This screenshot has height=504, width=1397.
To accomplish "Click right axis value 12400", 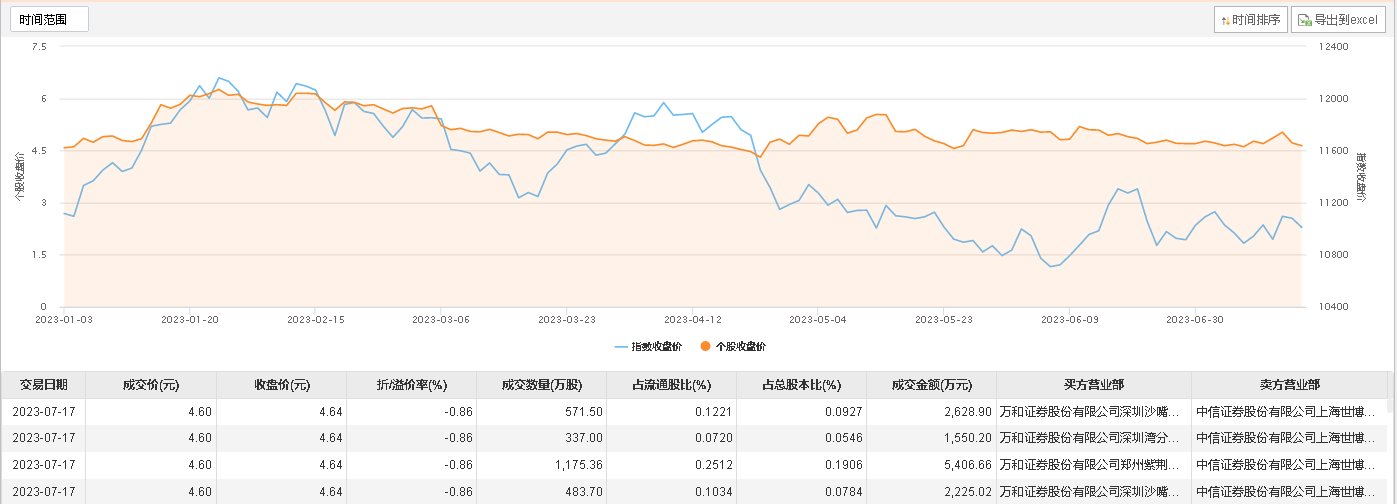I will click(1336, 47).
